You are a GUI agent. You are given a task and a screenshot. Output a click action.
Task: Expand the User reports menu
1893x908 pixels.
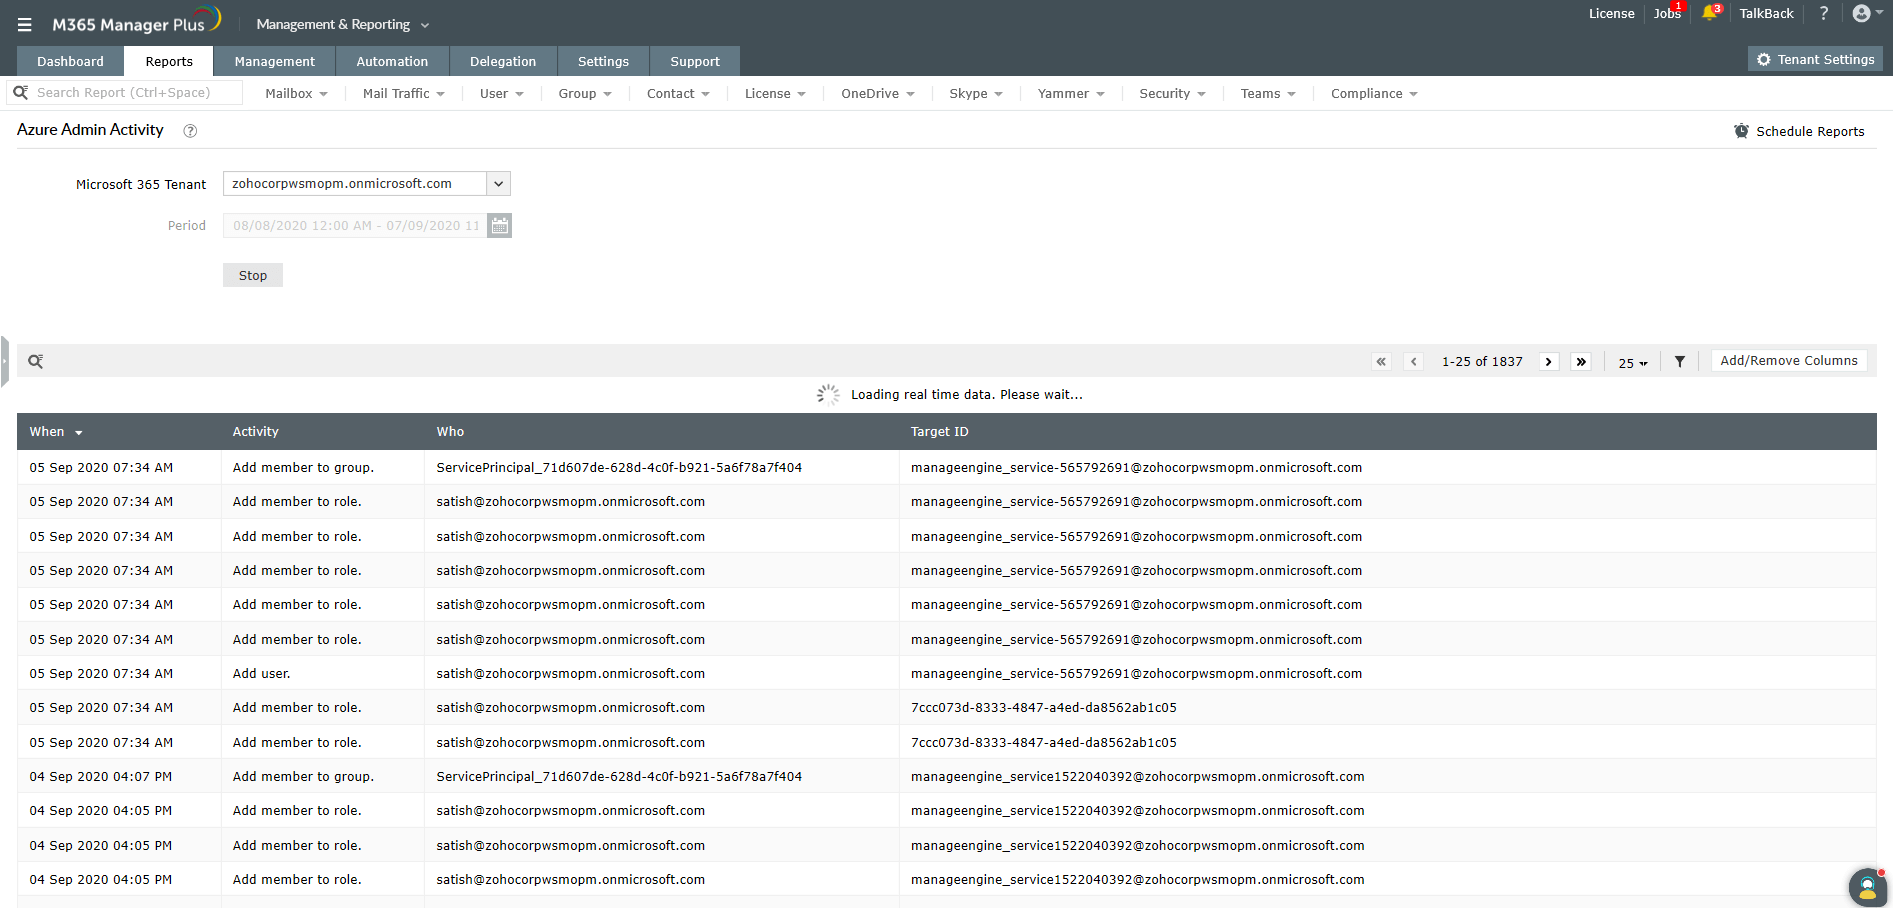point(501,93)
